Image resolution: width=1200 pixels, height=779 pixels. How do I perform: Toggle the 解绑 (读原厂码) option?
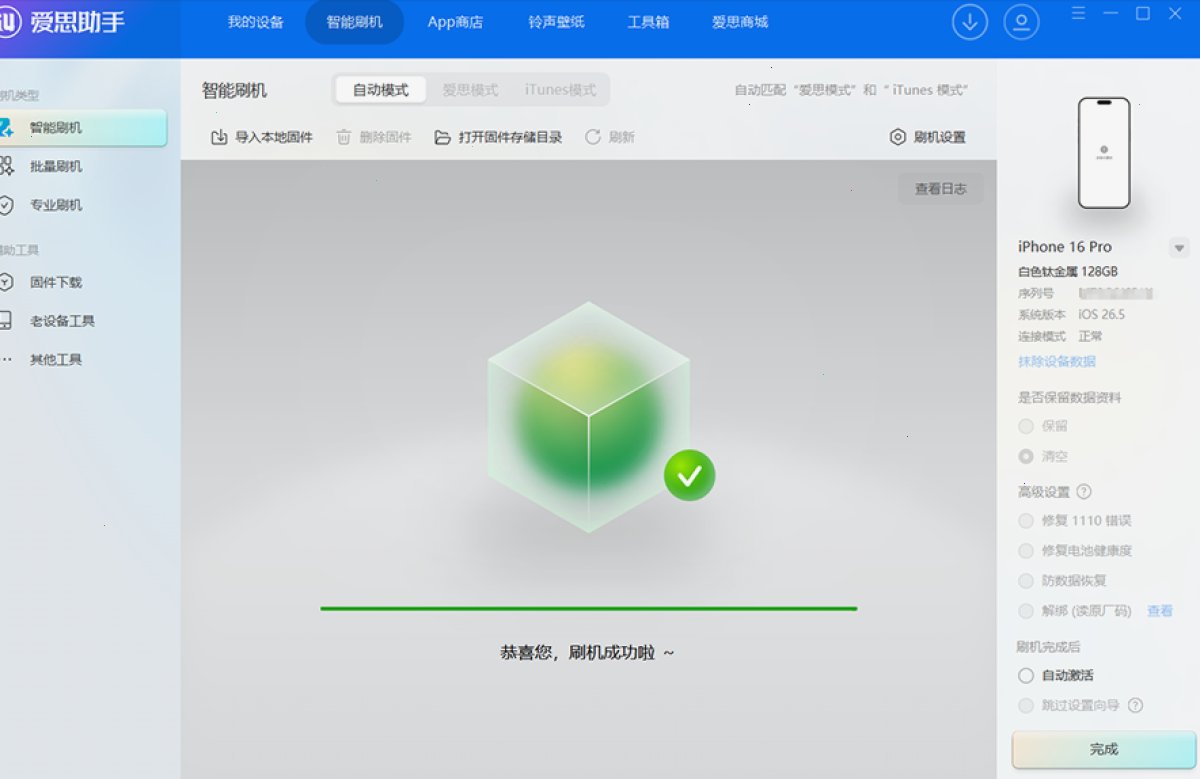click(x=1025, y=610)
